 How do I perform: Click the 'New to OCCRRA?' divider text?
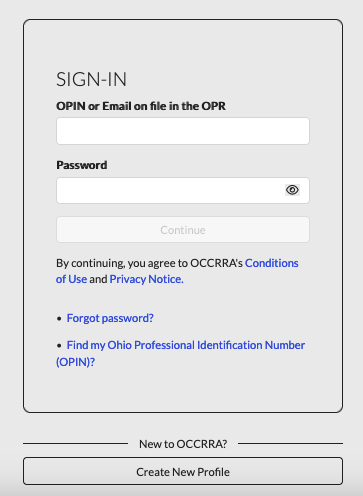(x=183, y=444)
